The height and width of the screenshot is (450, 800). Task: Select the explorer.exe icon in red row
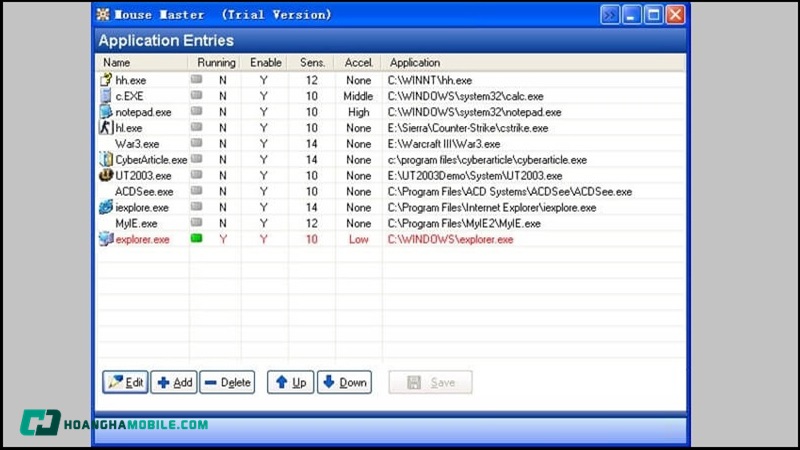pos(106,240)
